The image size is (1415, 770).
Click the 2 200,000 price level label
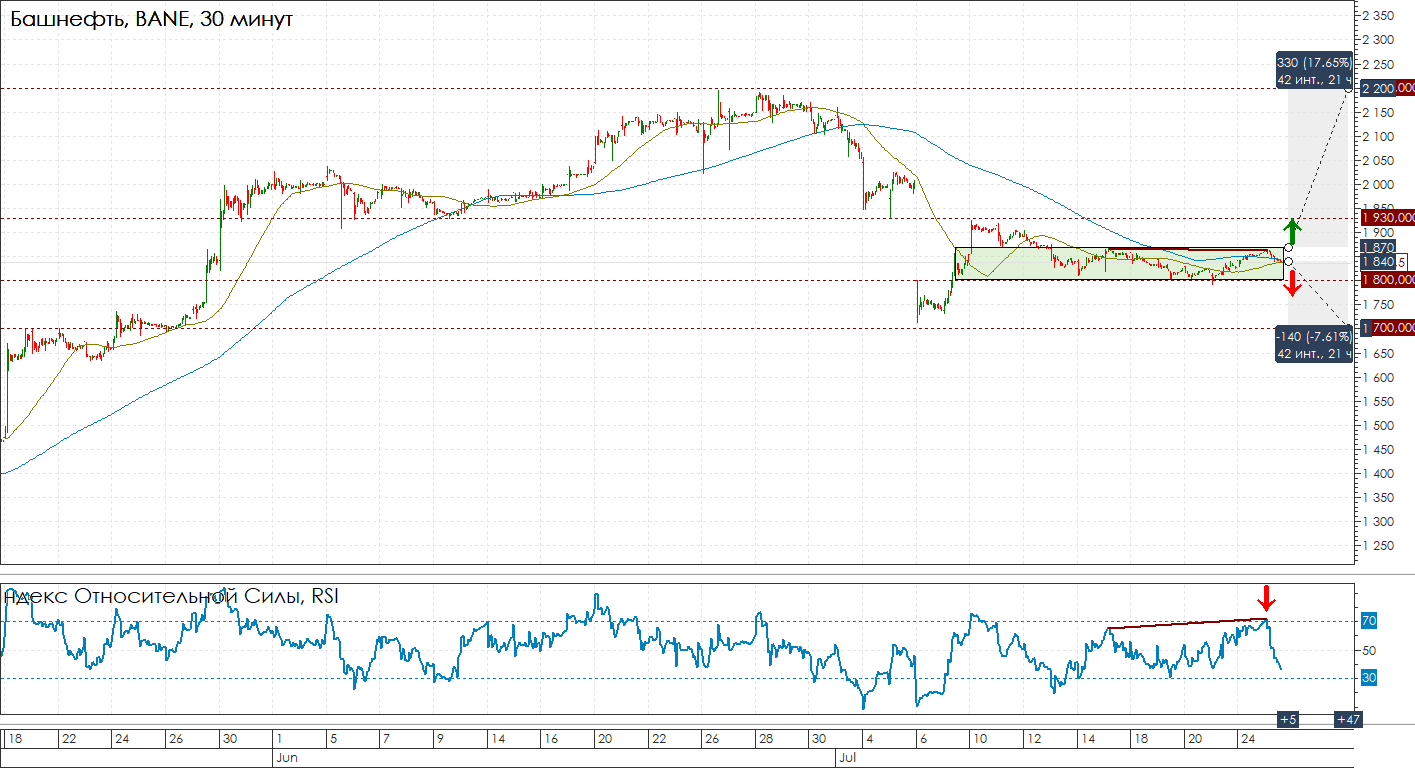tap(1389, 89)
